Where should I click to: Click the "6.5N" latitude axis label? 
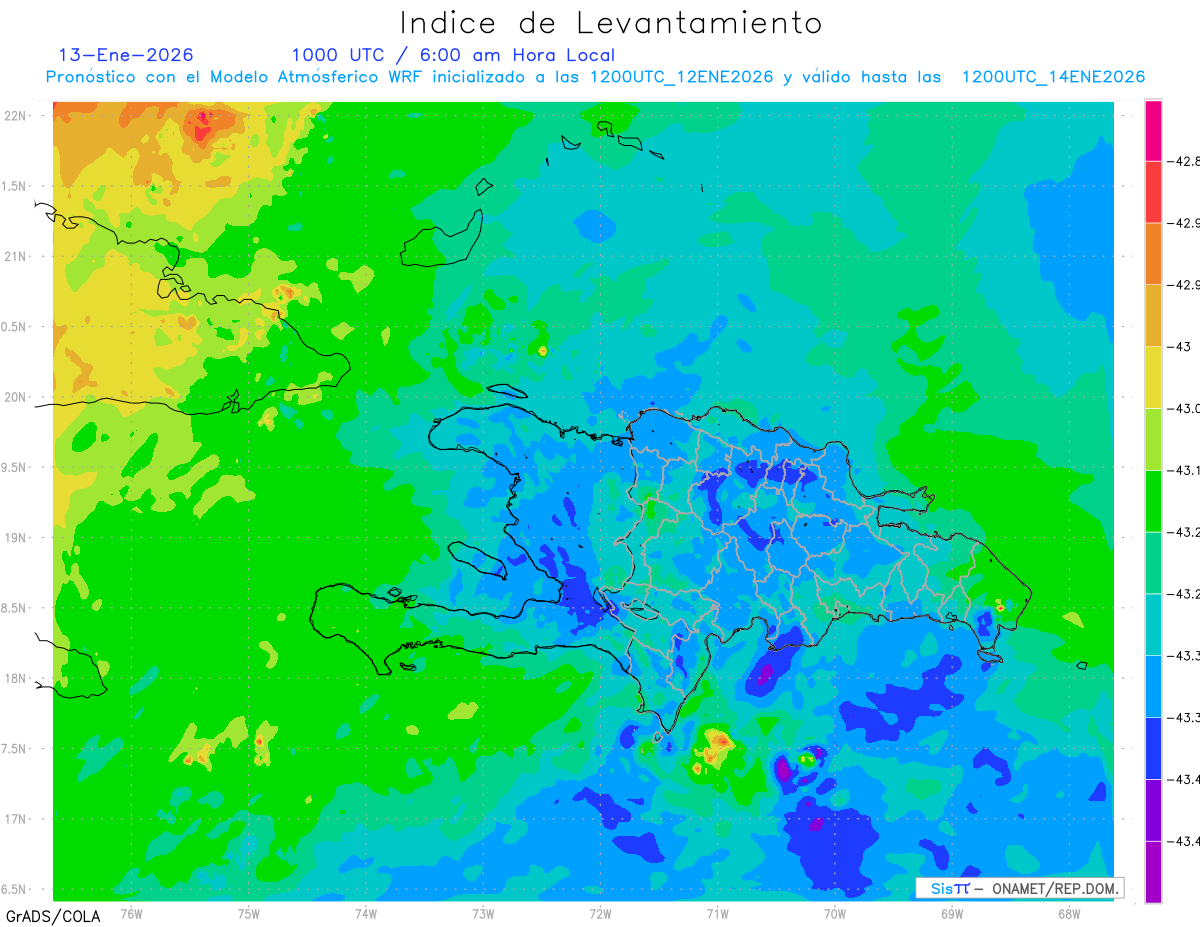click(x=15, y=890)
